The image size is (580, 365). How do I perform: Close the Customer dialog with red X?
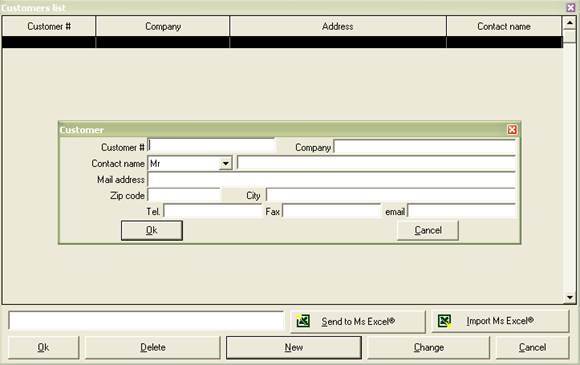coord(512,129)
